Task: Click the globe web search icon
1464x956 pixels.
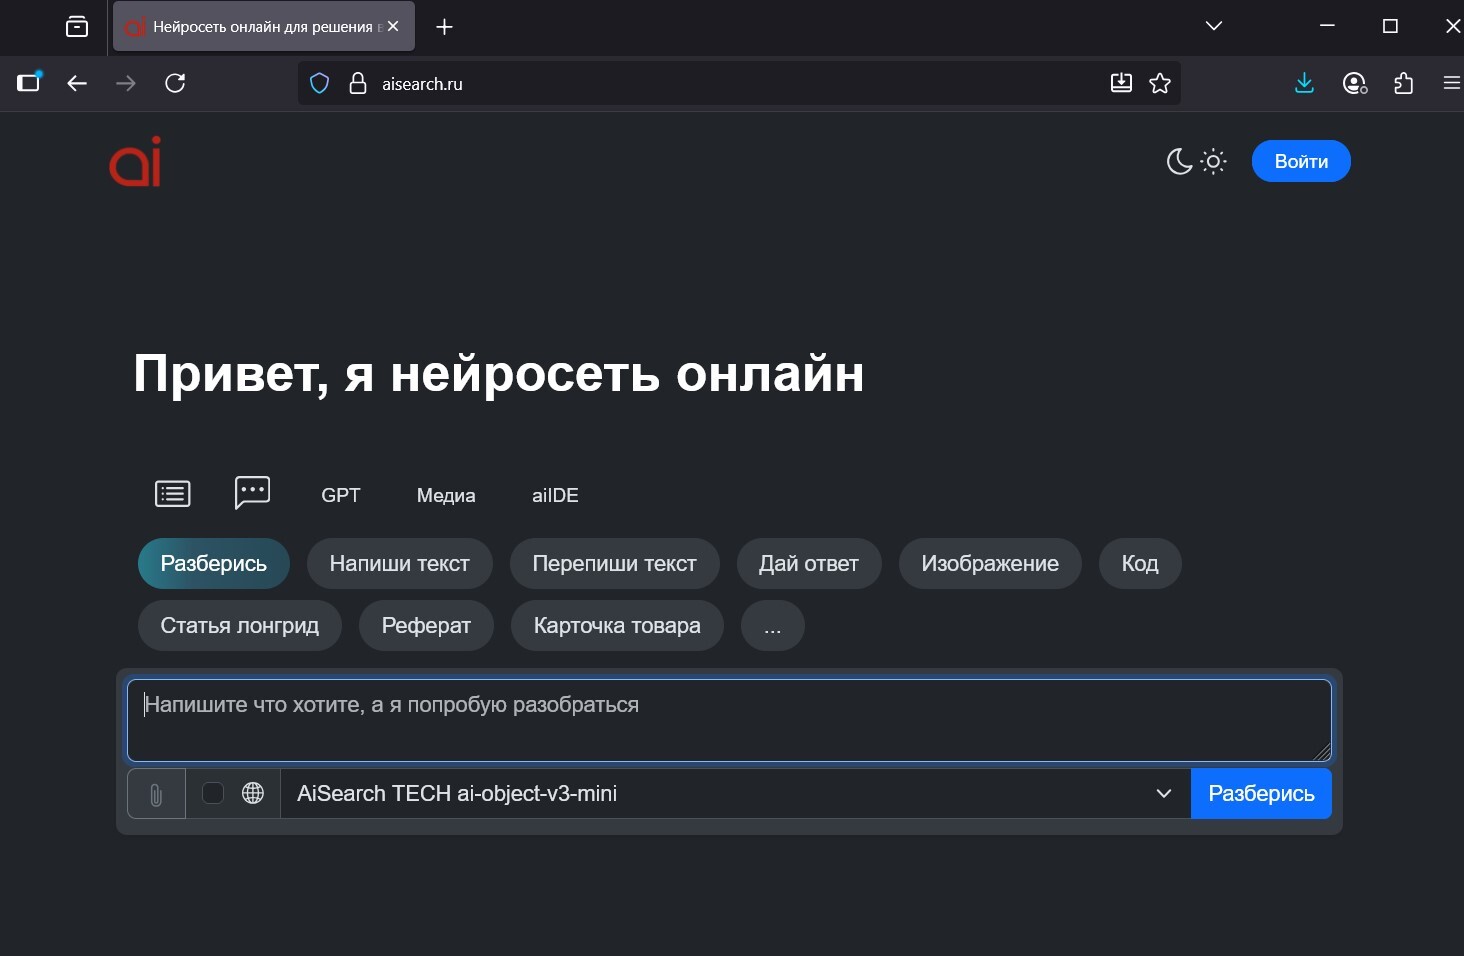Action: coord(253,793)
